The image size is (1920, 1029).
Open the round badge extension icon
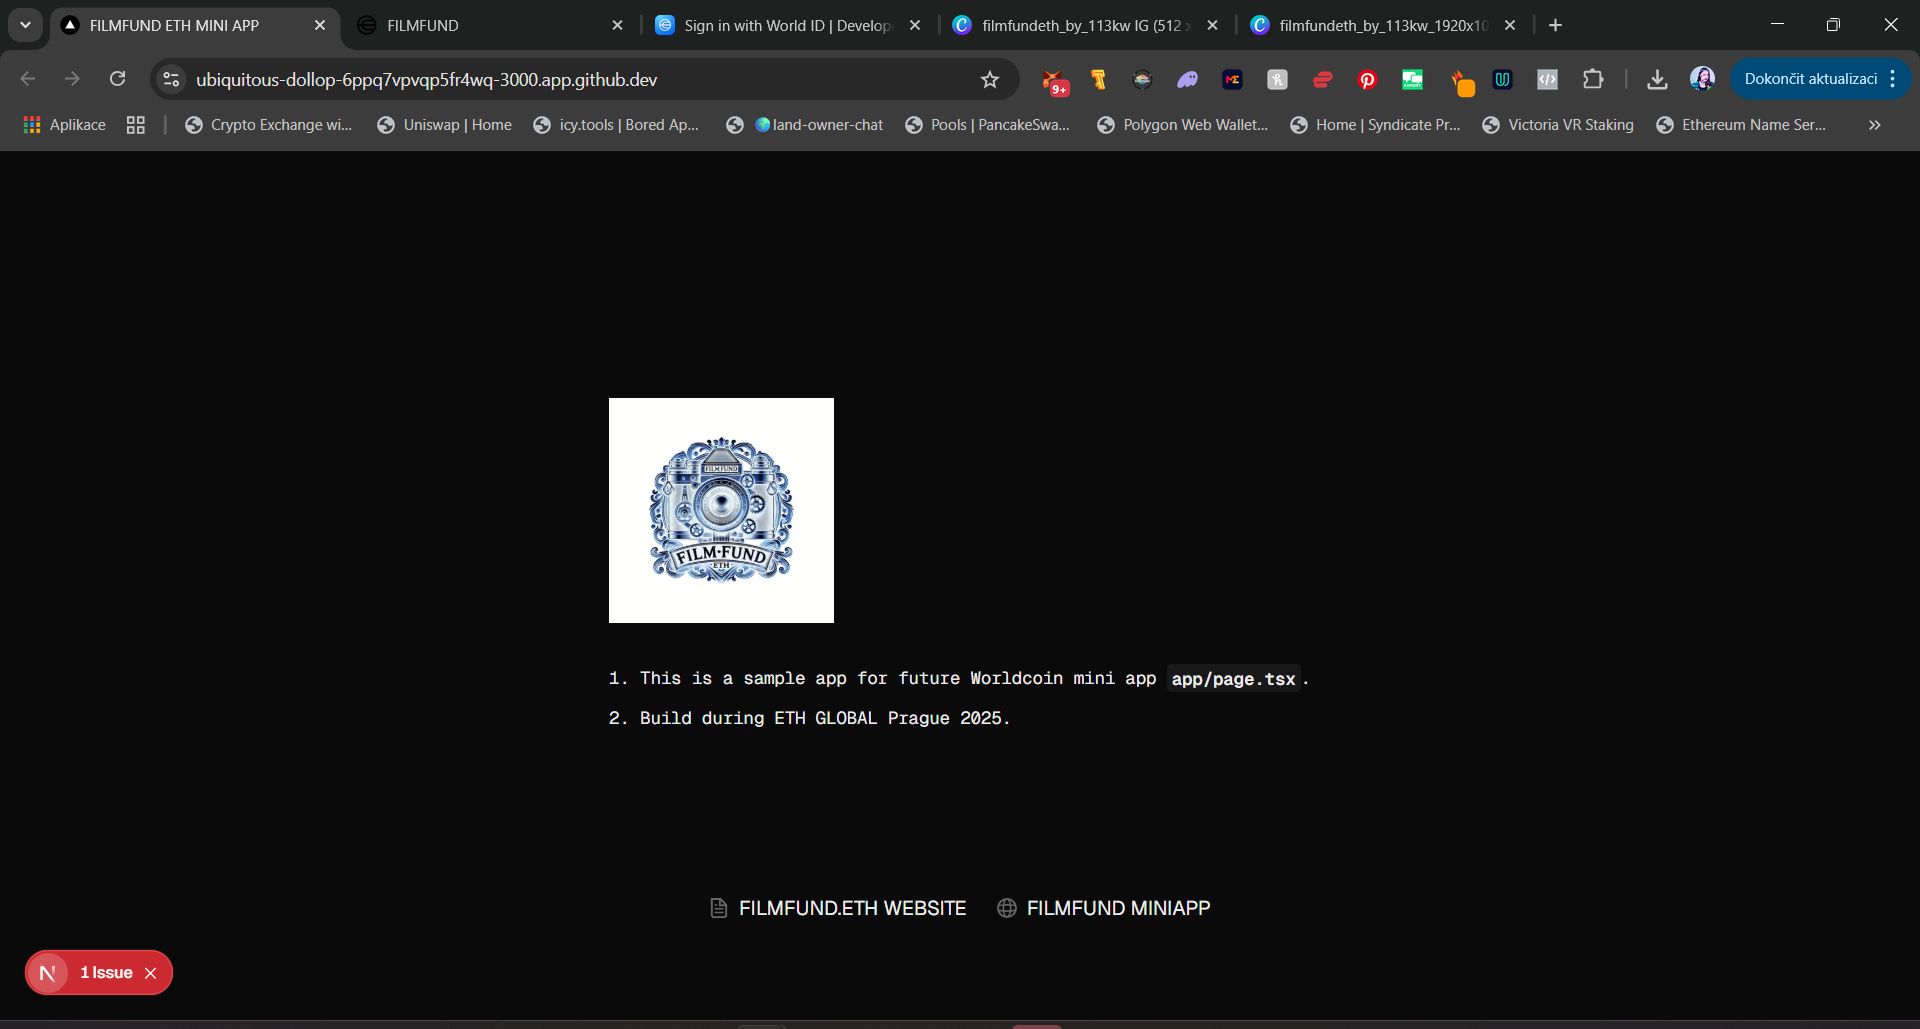pyautogui.click(x=1142, y=80)
